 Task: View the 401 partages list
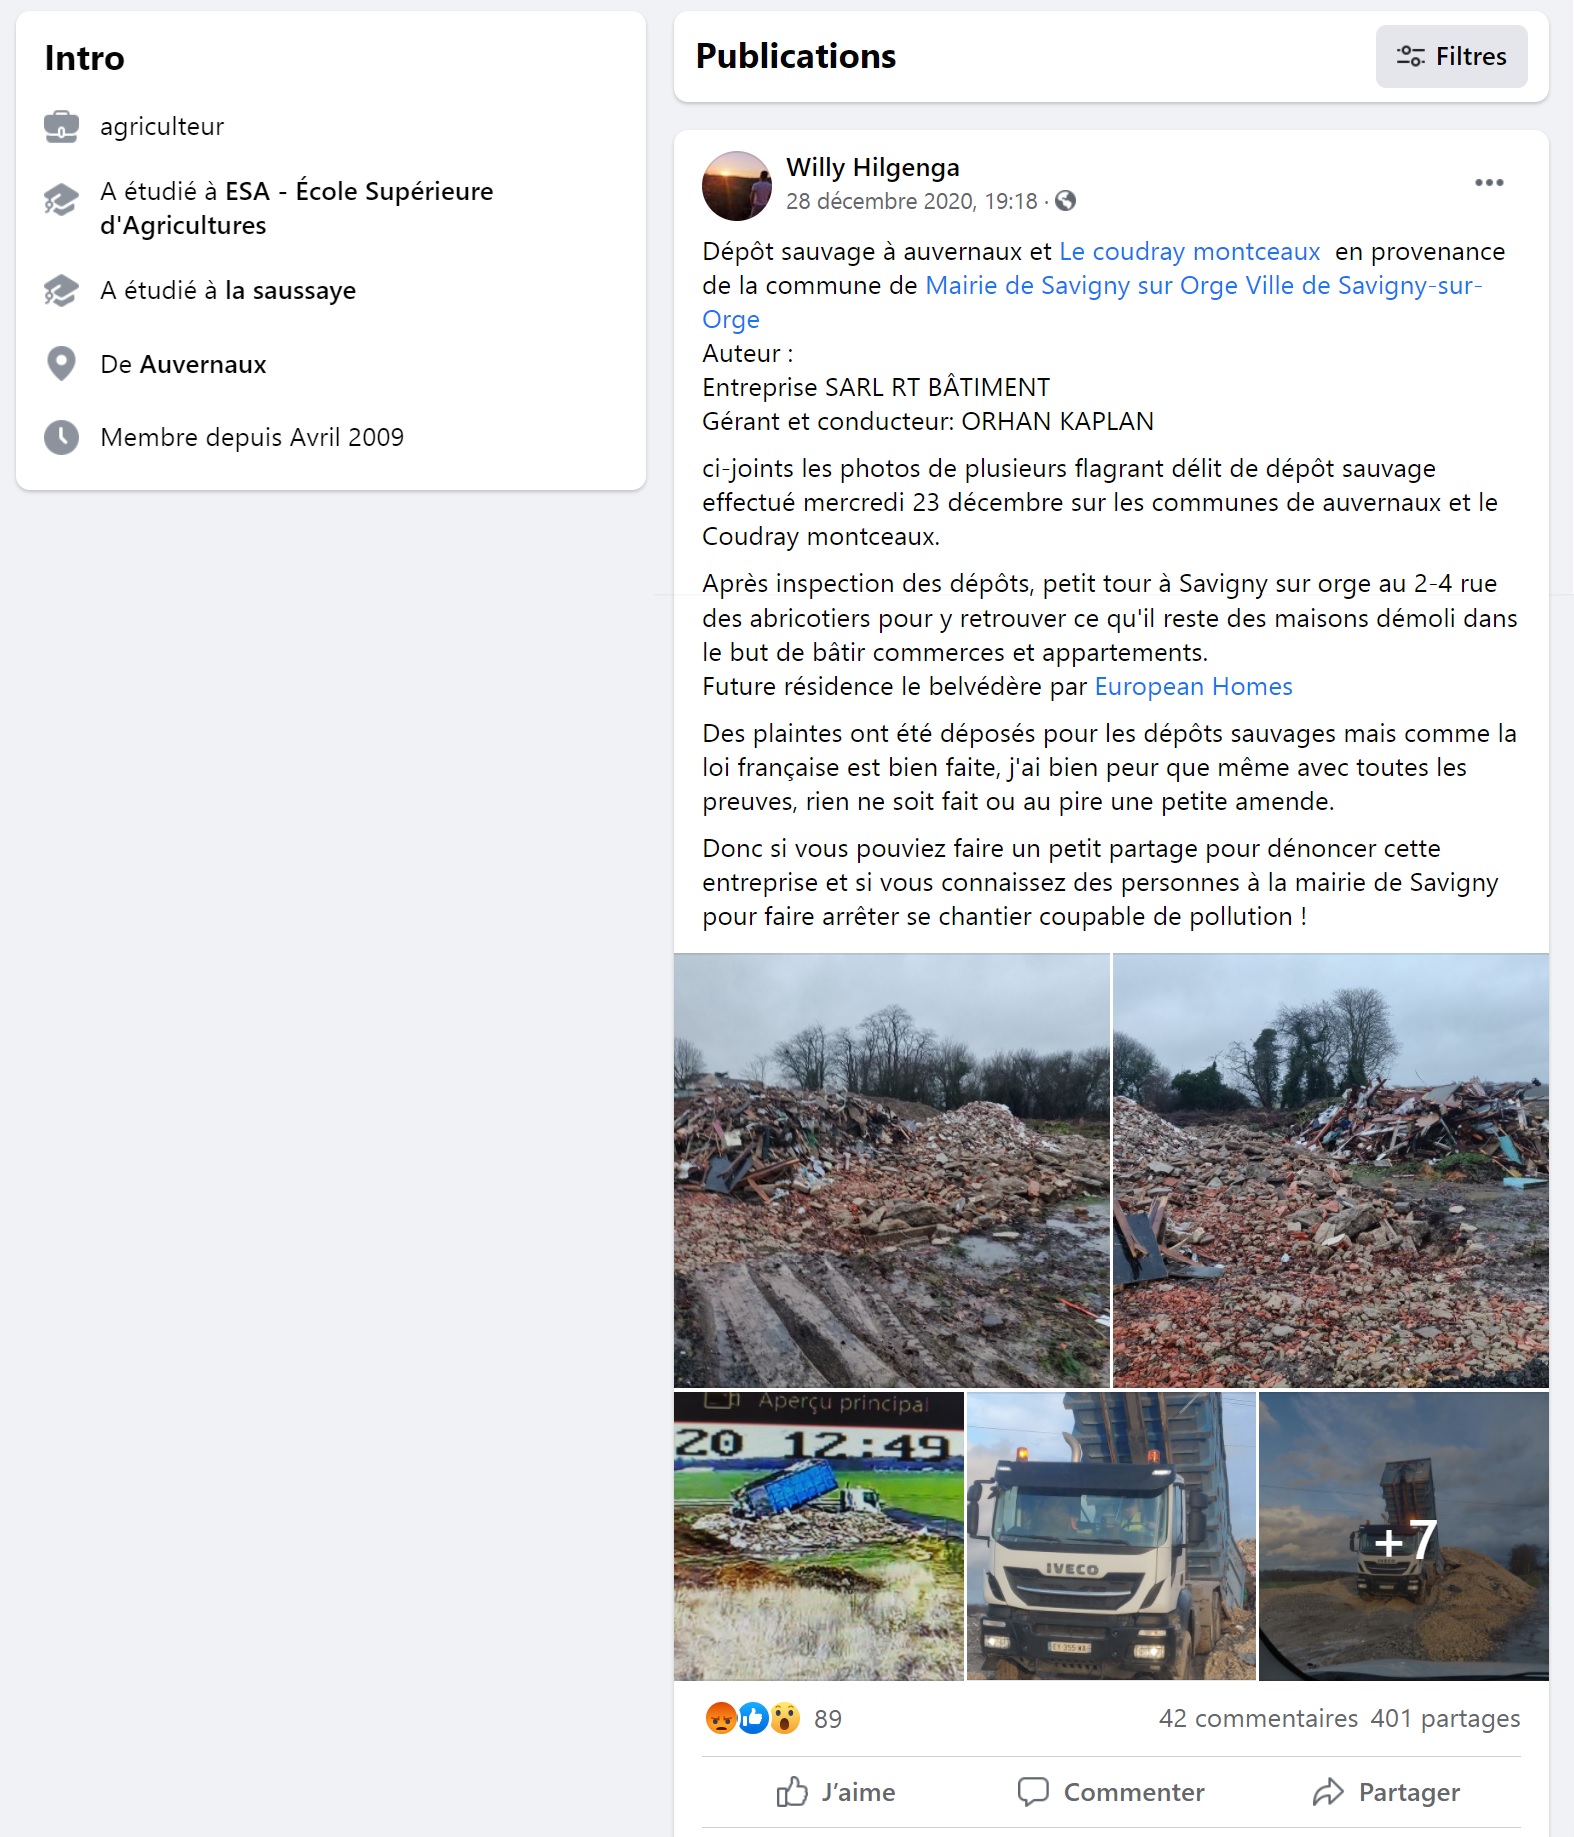[x=1445, y=1718]
